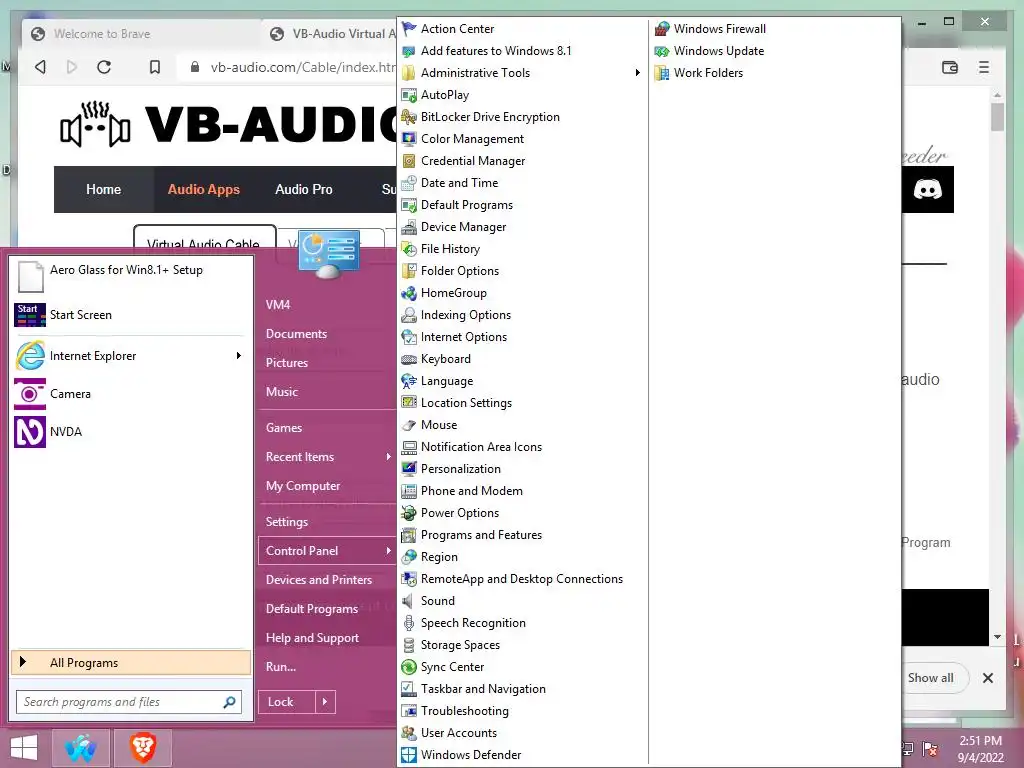The height and width of the screenshot is (768, 1024).
Task: Open Windows Defender shield icon
Action: 409,755
